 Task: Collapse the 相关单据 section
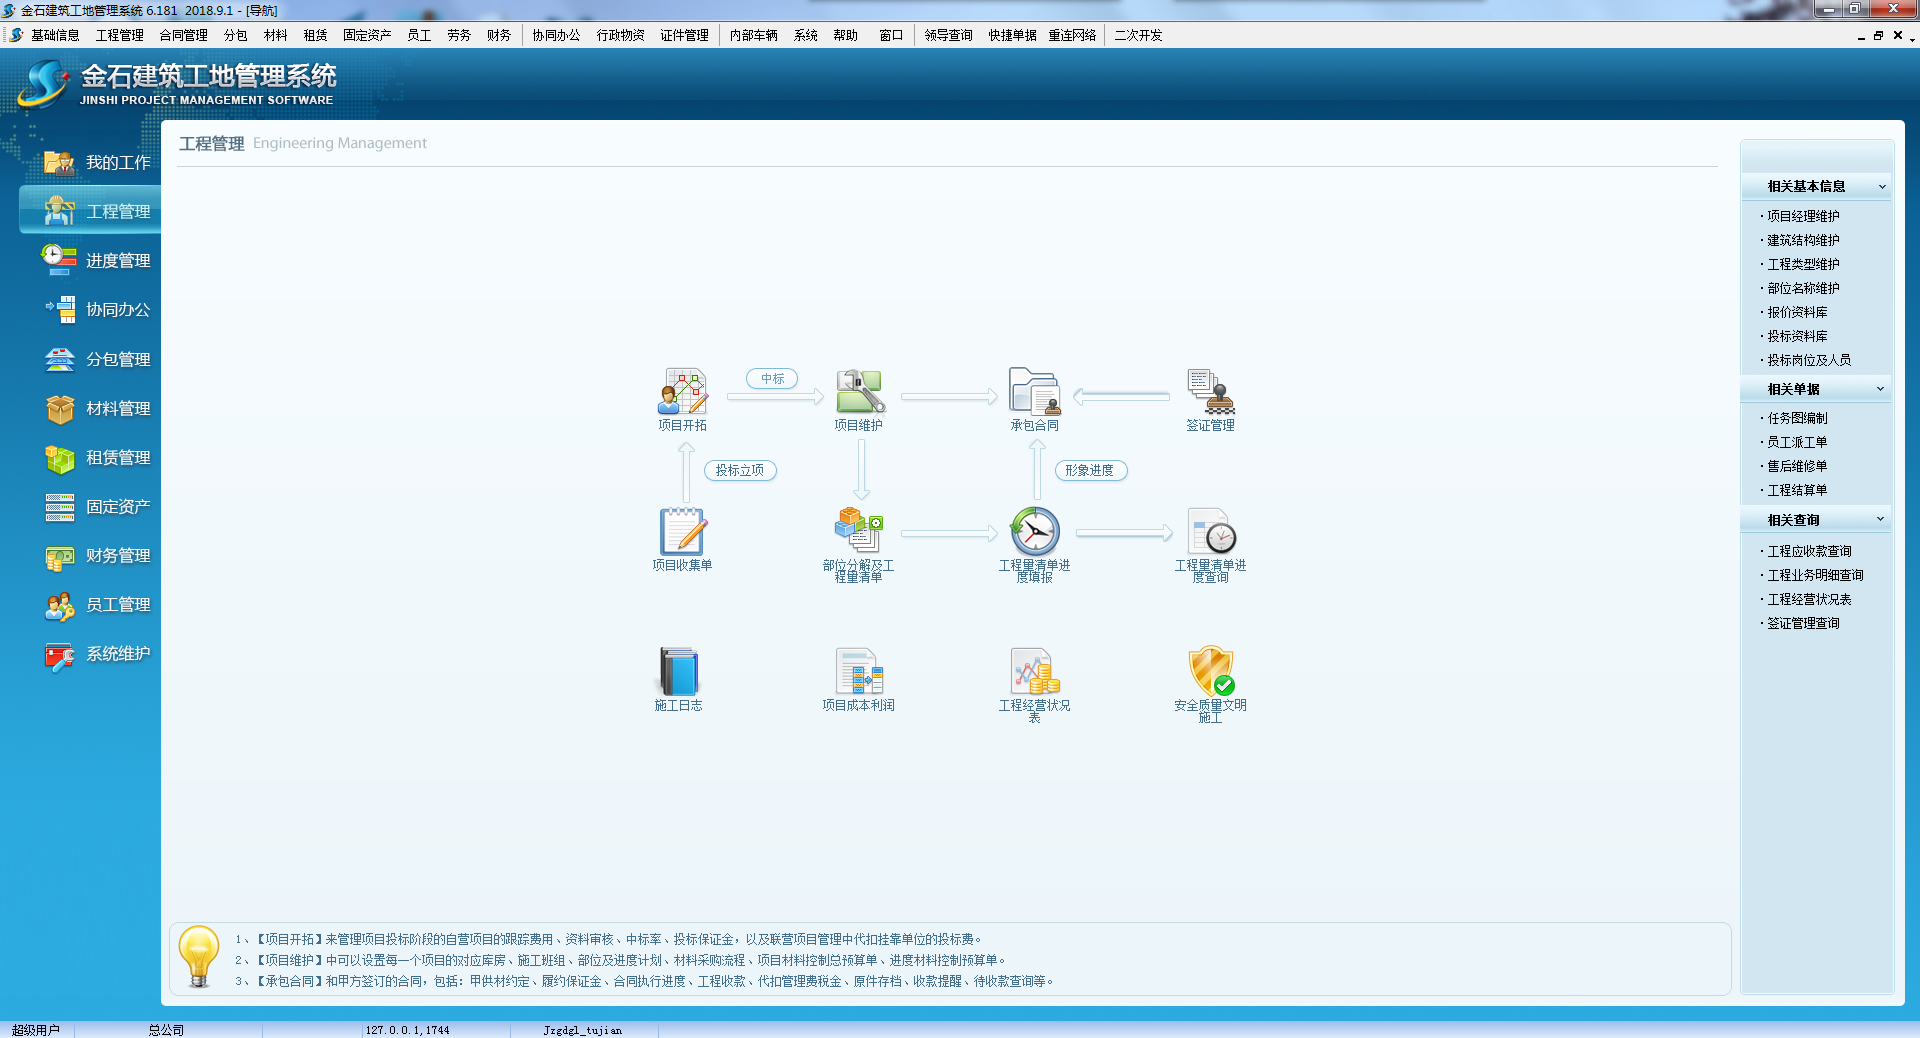[1880, 389]
